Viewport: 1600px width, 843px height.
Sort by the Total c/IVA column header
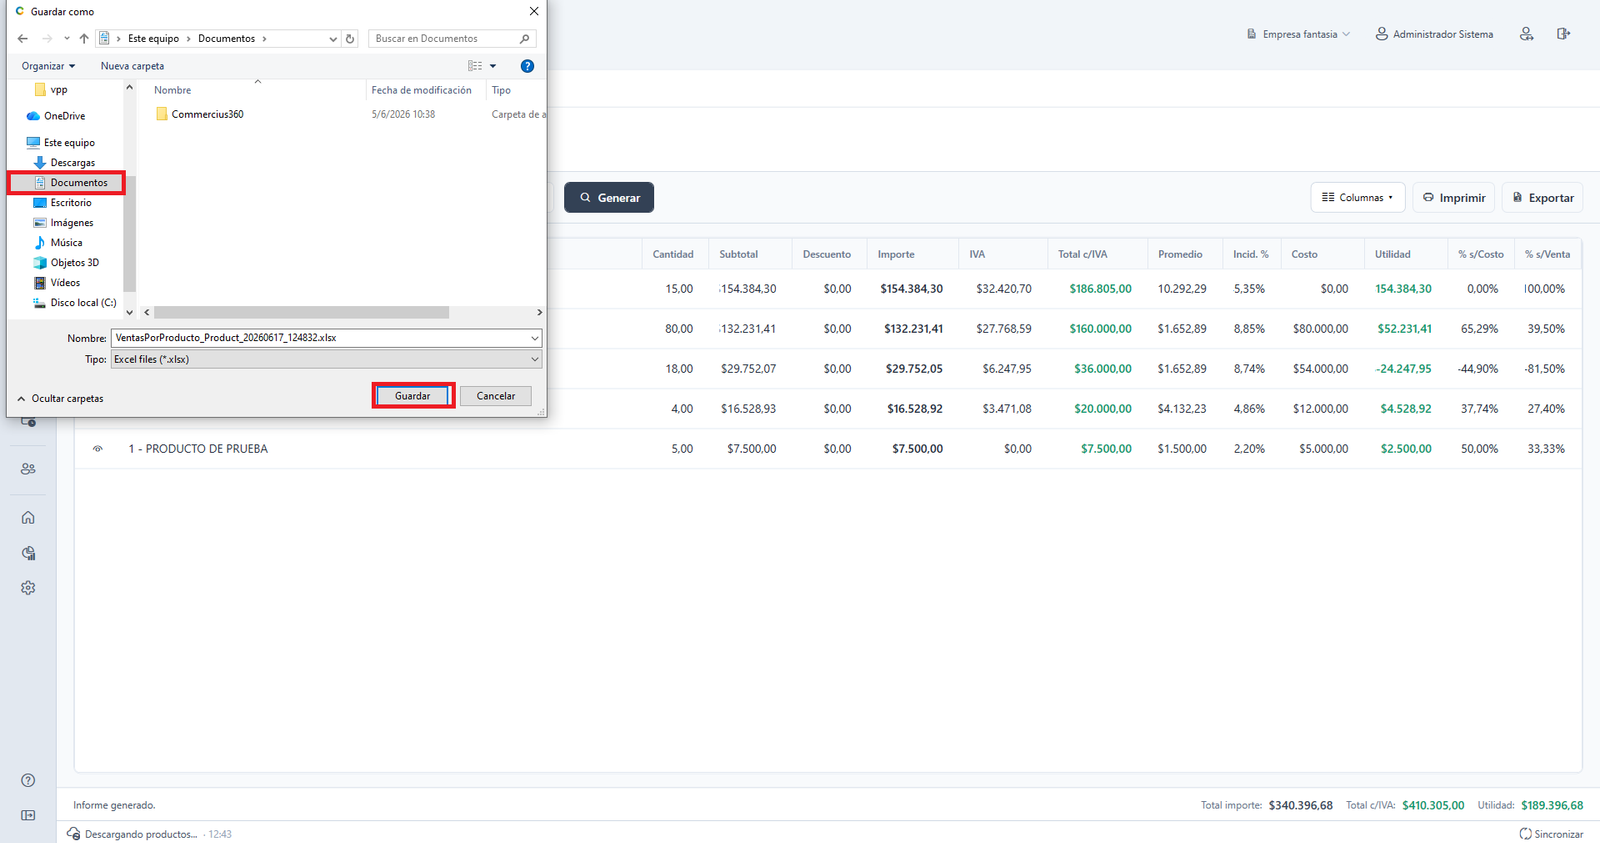click(1082, 255)
